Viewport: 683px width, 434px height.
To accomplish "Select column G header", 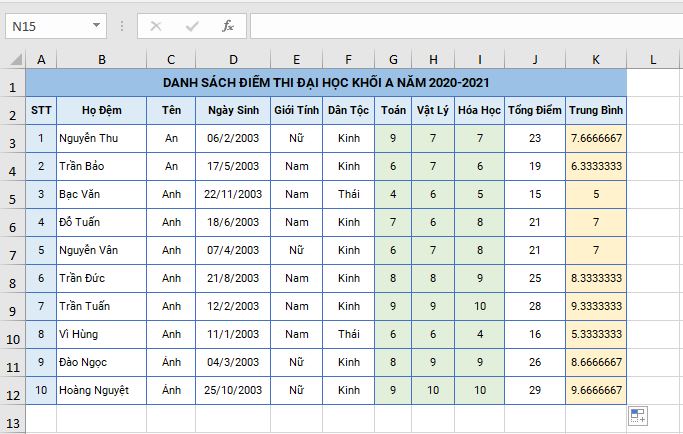I will click(x=393, y=59).
